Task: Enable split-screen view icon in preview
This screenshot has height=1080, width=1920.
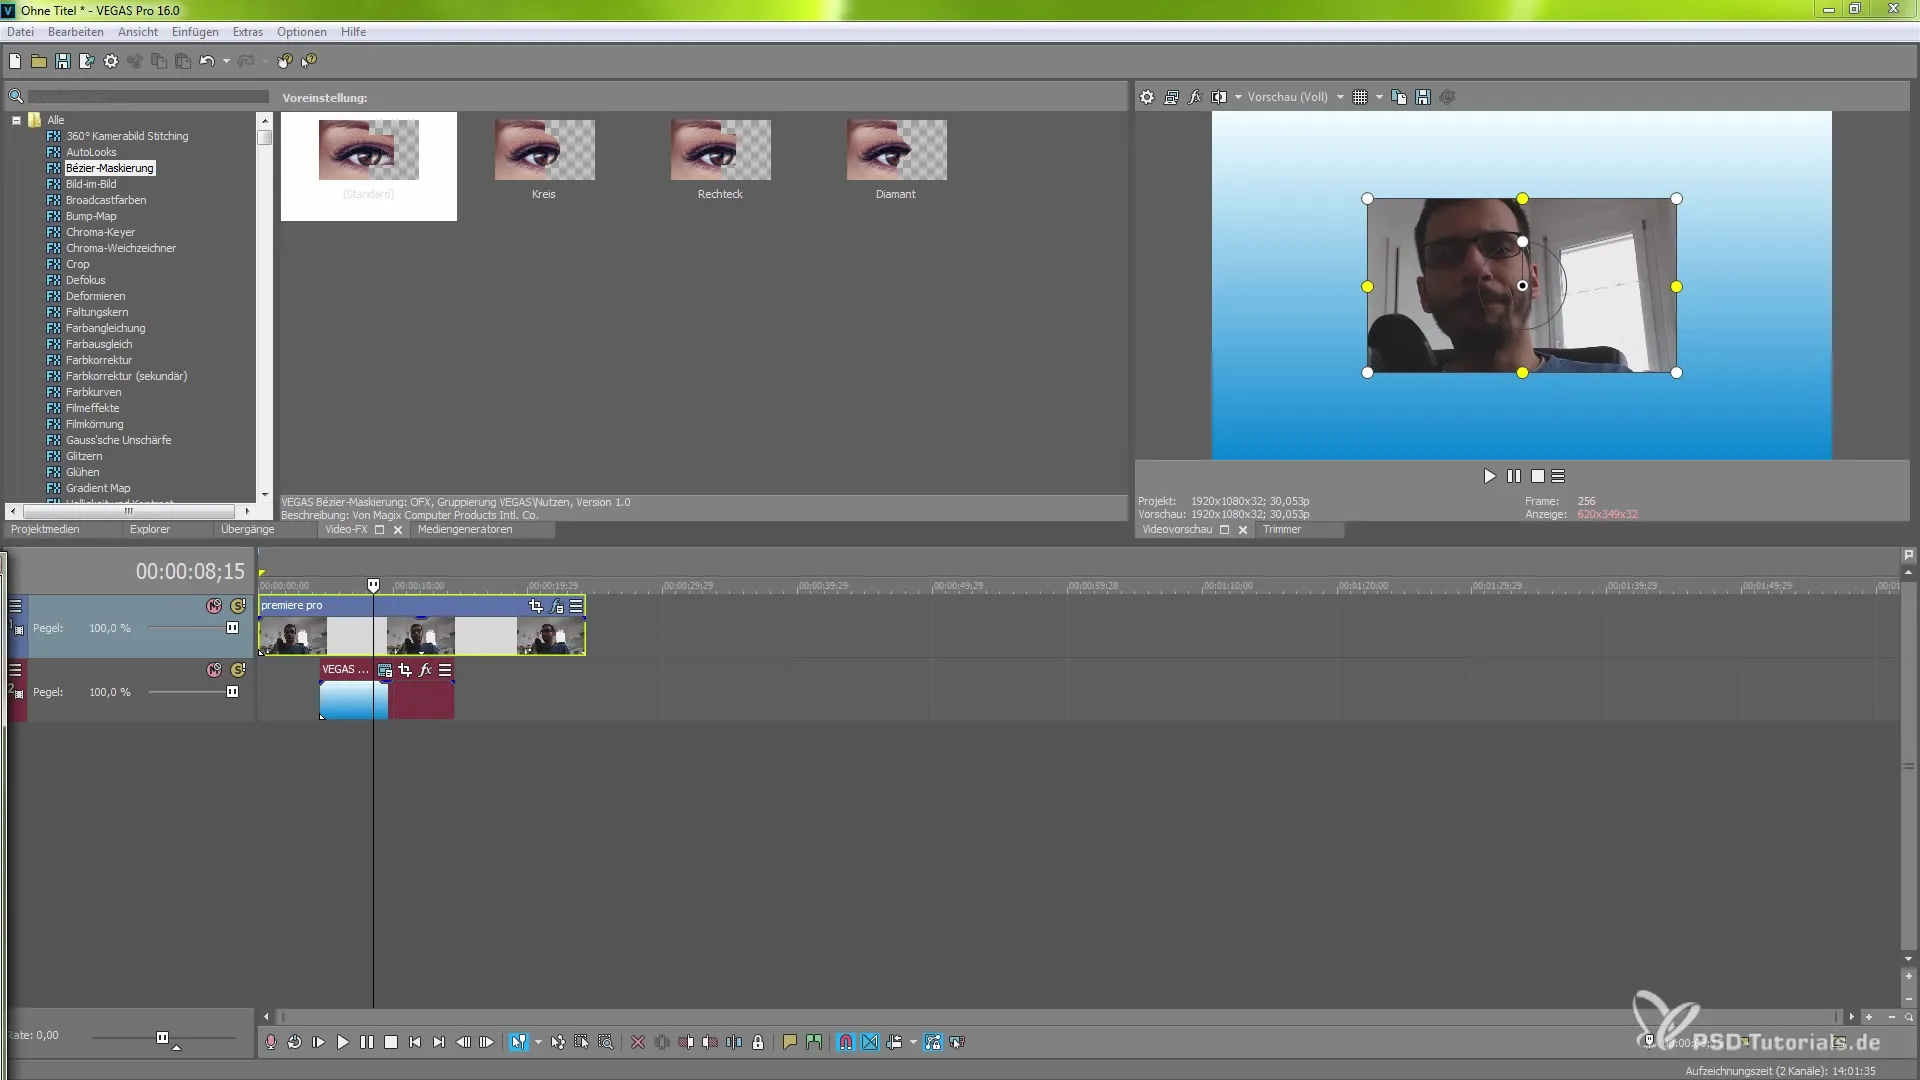Action: tap(1219, 97)
